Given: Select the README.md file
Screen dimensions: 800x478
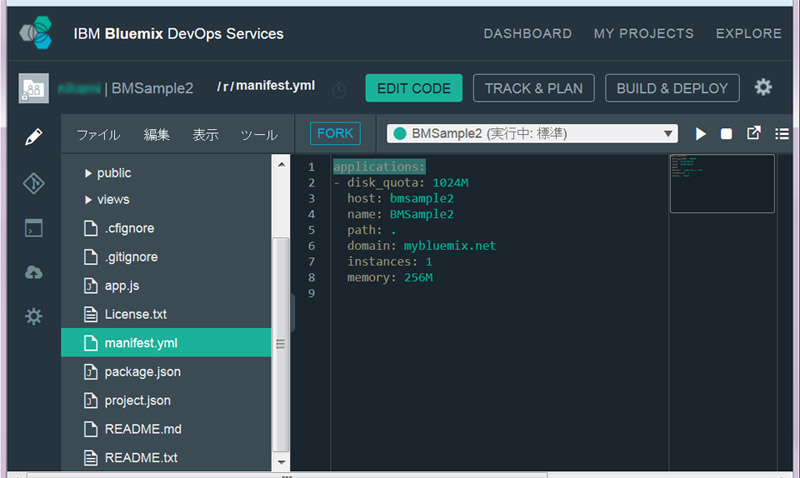Looking at the screenshot, I should pos(166,429).
